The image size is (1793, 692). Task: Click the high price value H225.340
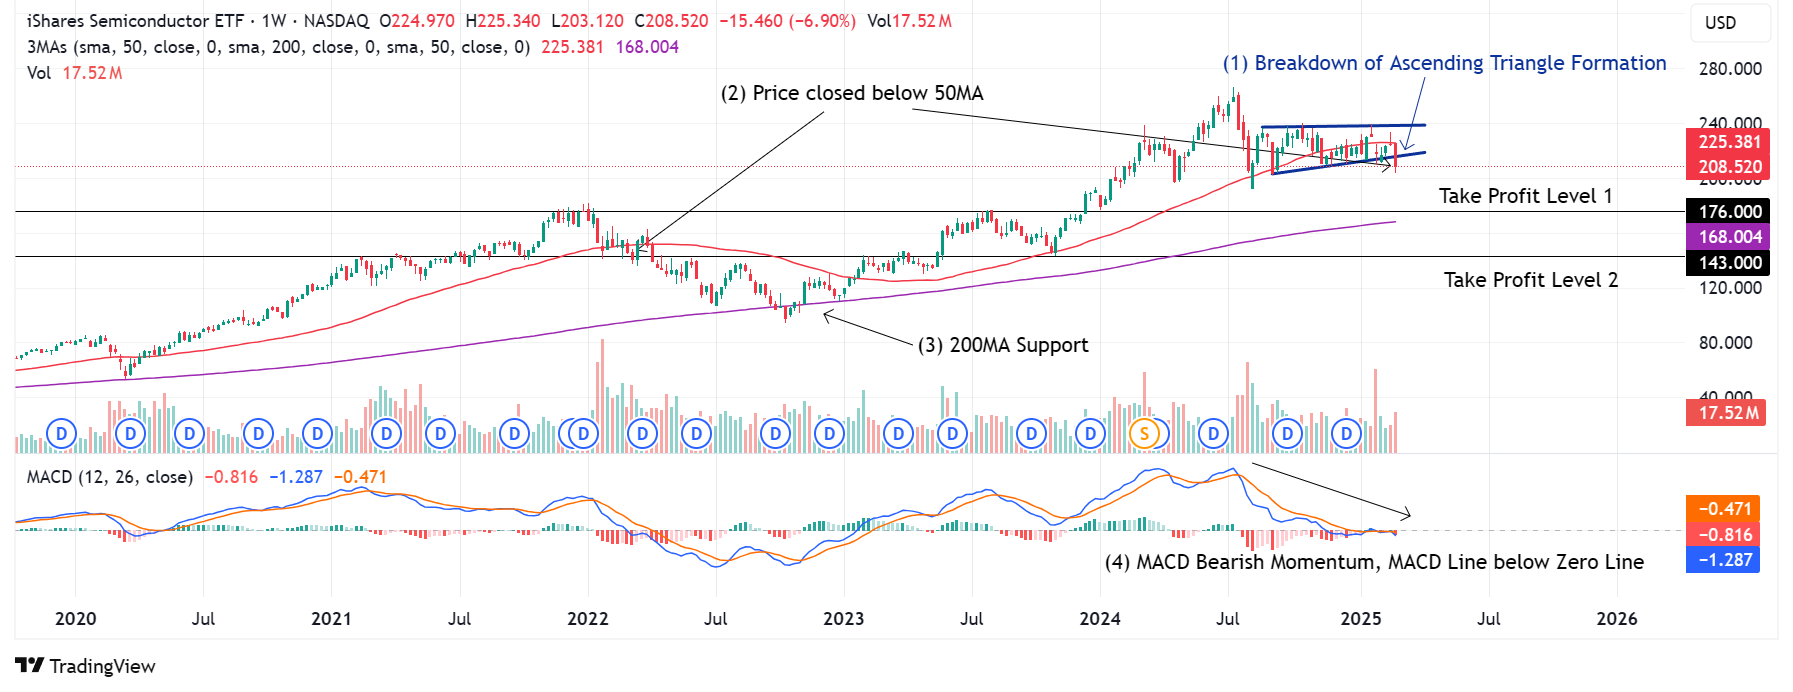click(503, 21)
